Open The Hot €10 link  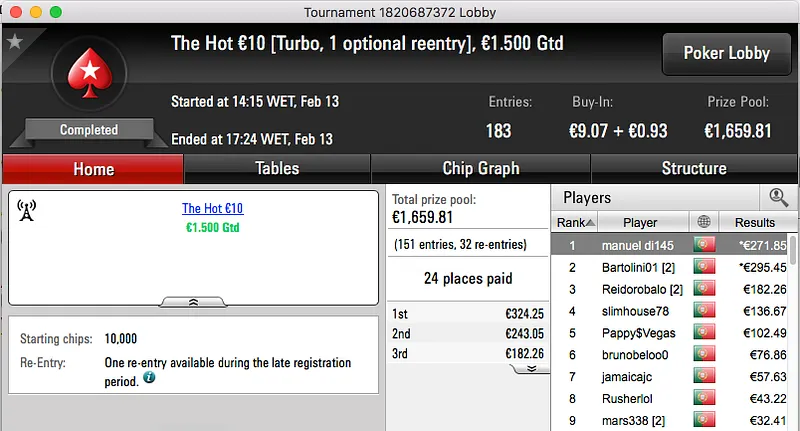tap(212, 209)
